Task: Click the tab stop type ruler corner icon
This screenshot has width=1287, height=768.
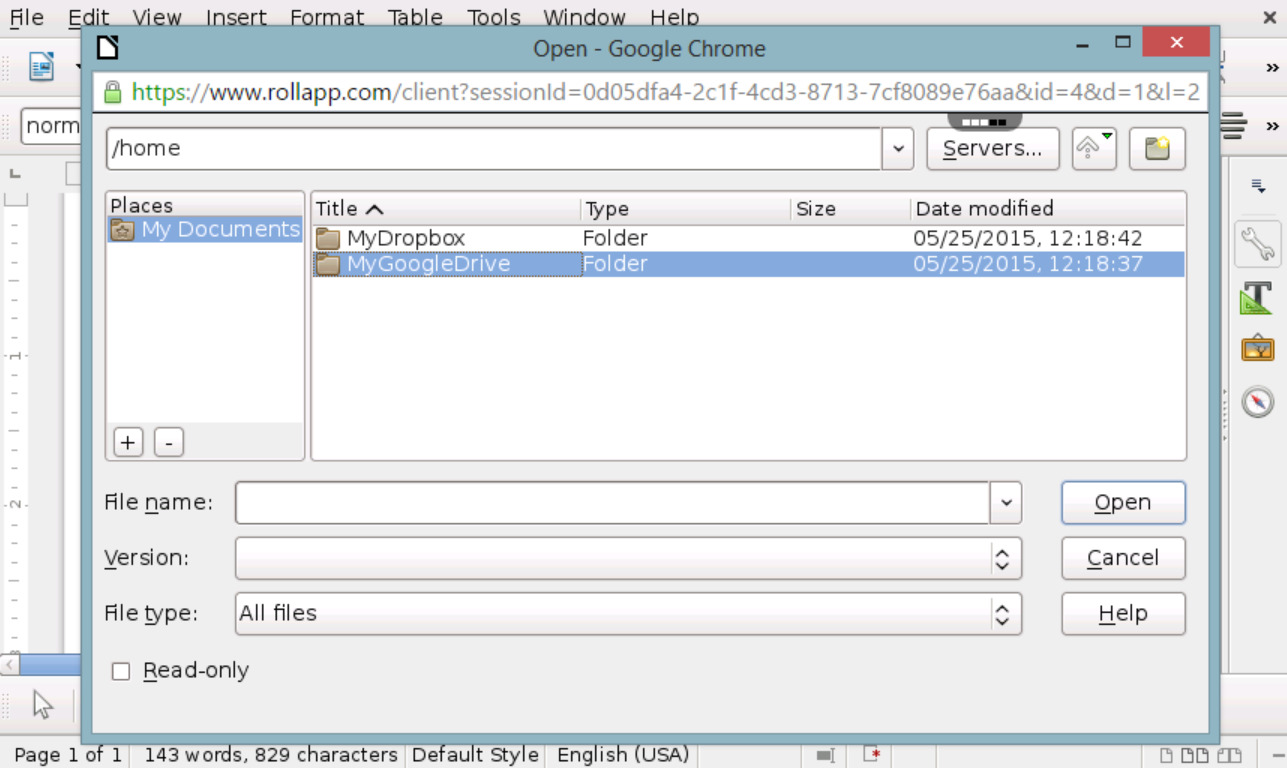Action: tap(15, 174)
